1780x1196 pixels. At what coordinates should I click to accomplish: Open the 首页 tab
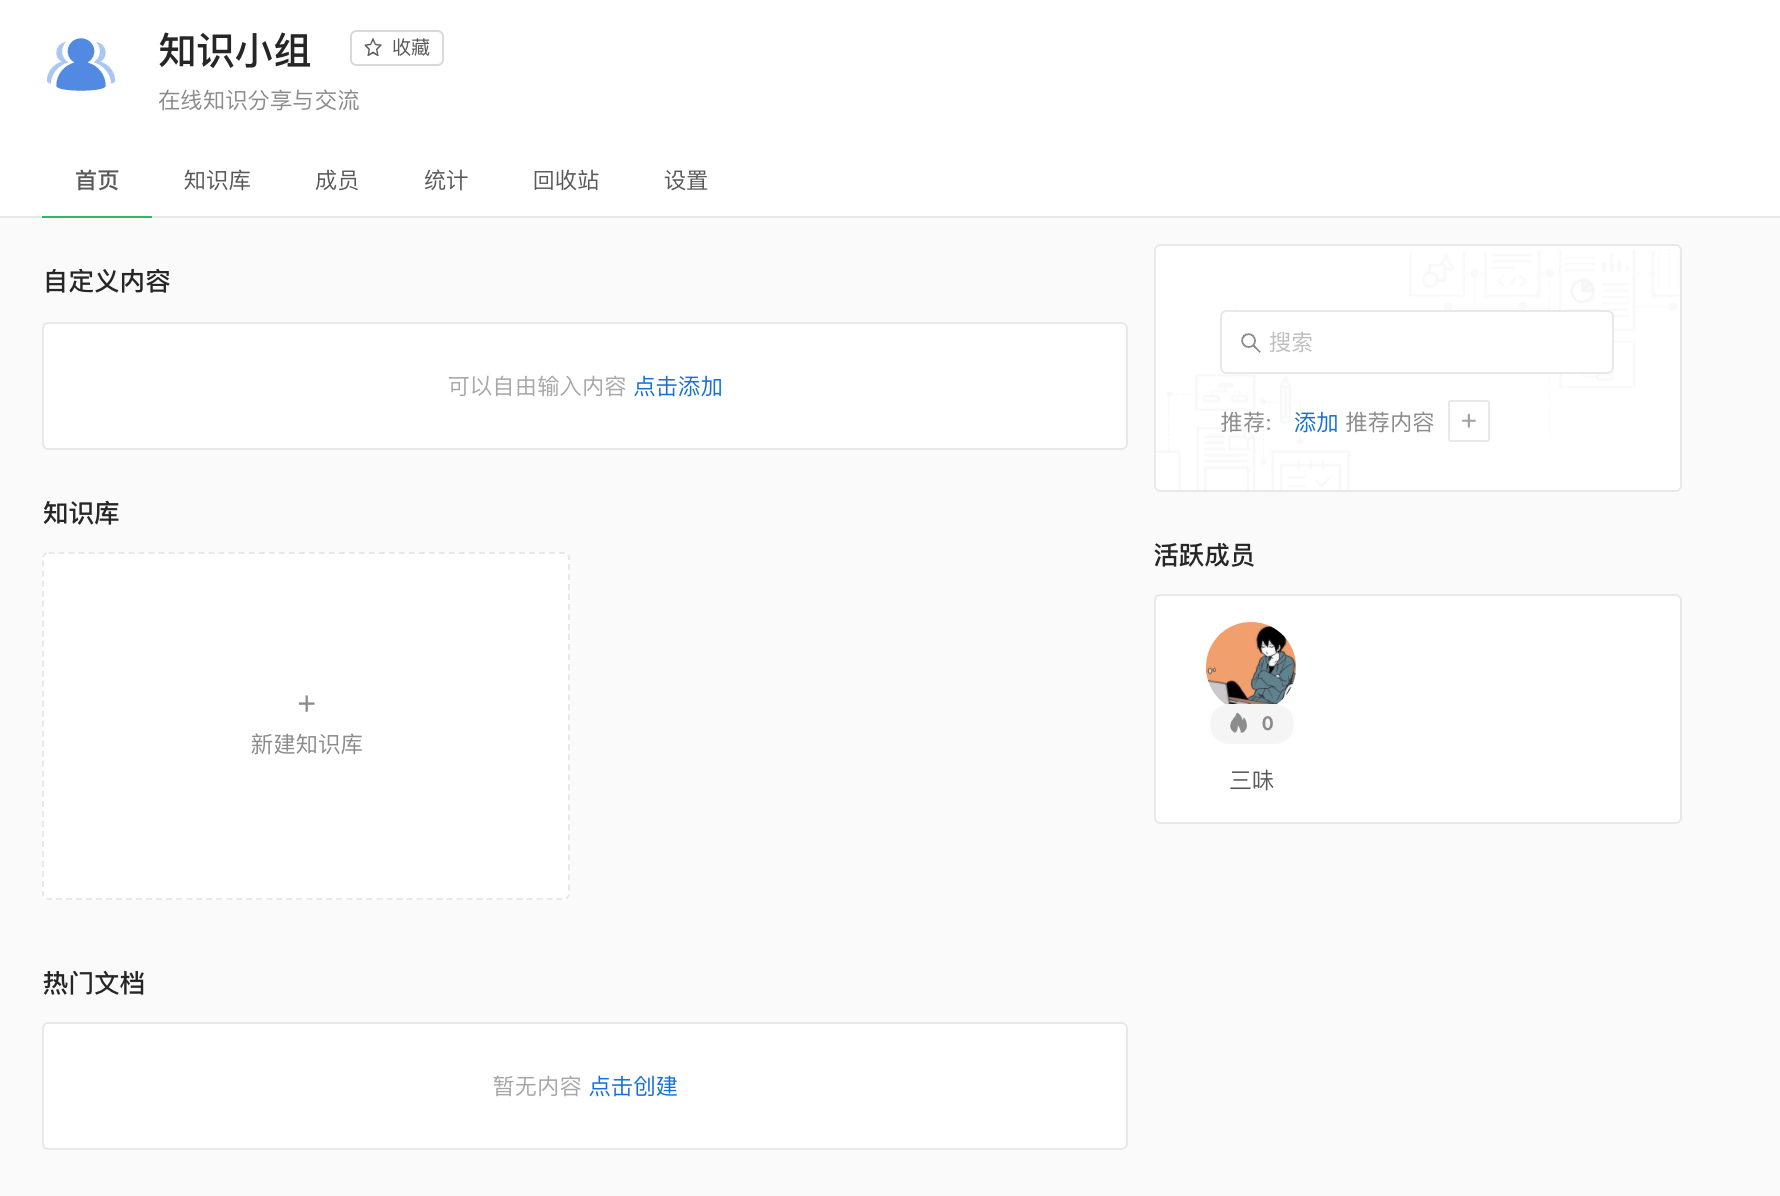point(97,181)
